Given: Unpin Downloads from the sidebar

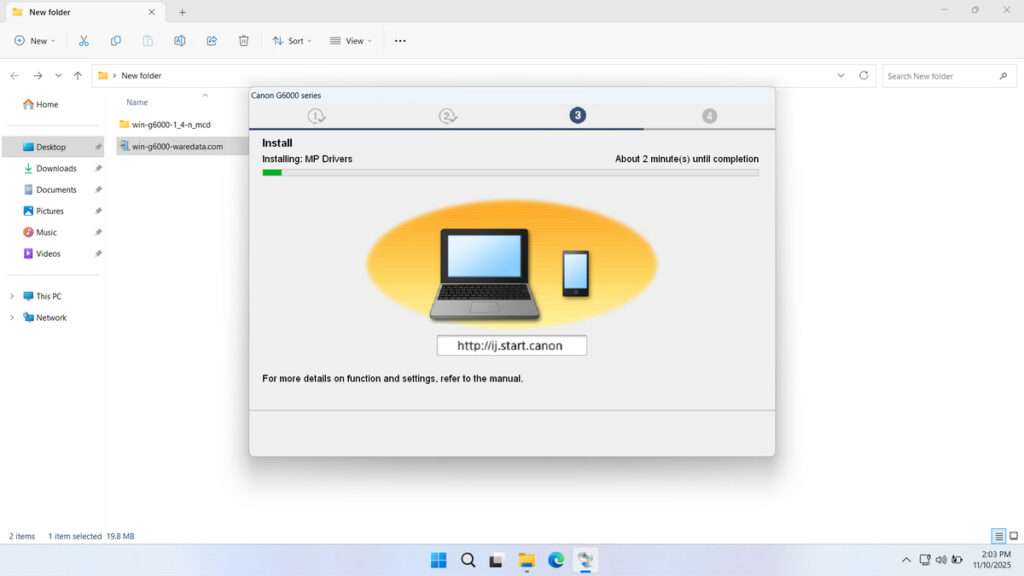Looking at the screenshot, I should pyautogui.click(x=98, y=168).
